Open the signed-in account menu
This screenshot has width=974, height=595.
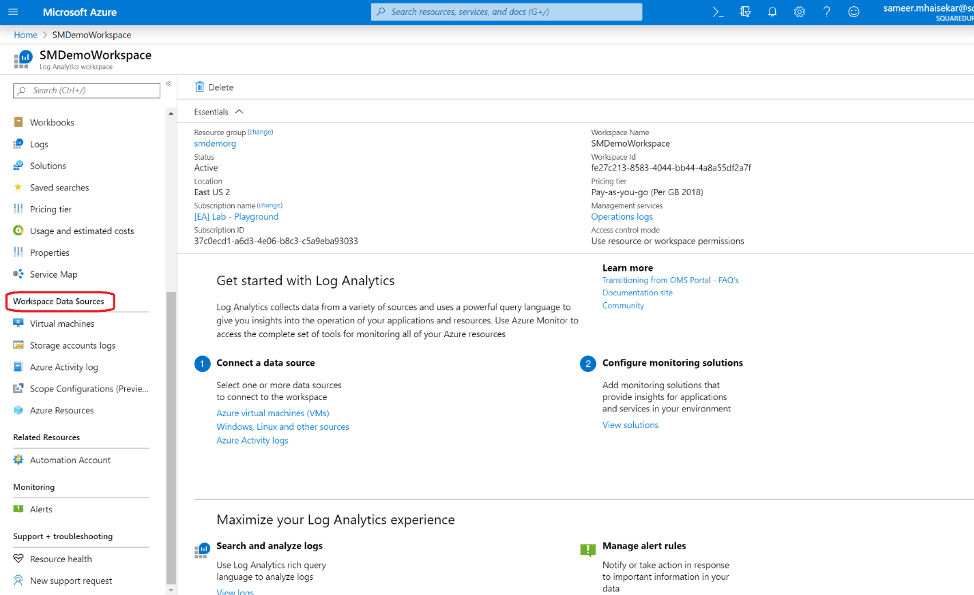[928, 12]
